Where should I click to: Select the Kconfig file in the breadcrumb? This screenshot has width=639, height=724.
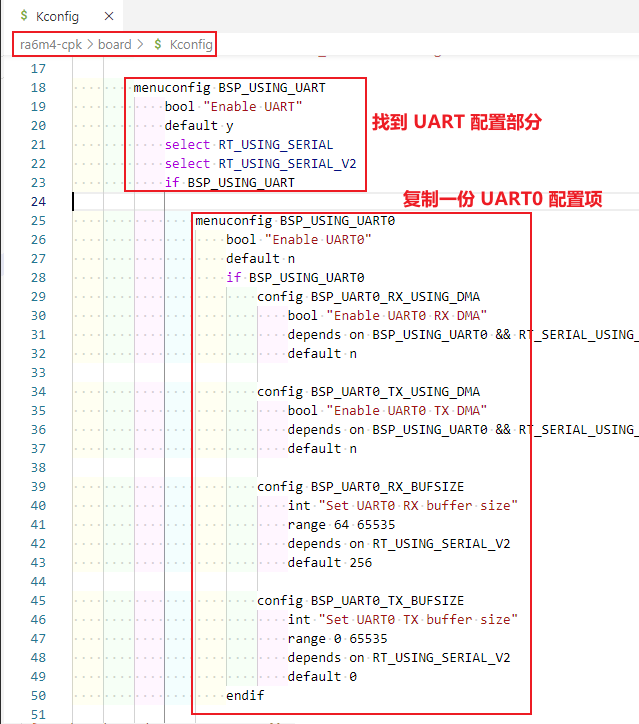[x=190, y=45]
